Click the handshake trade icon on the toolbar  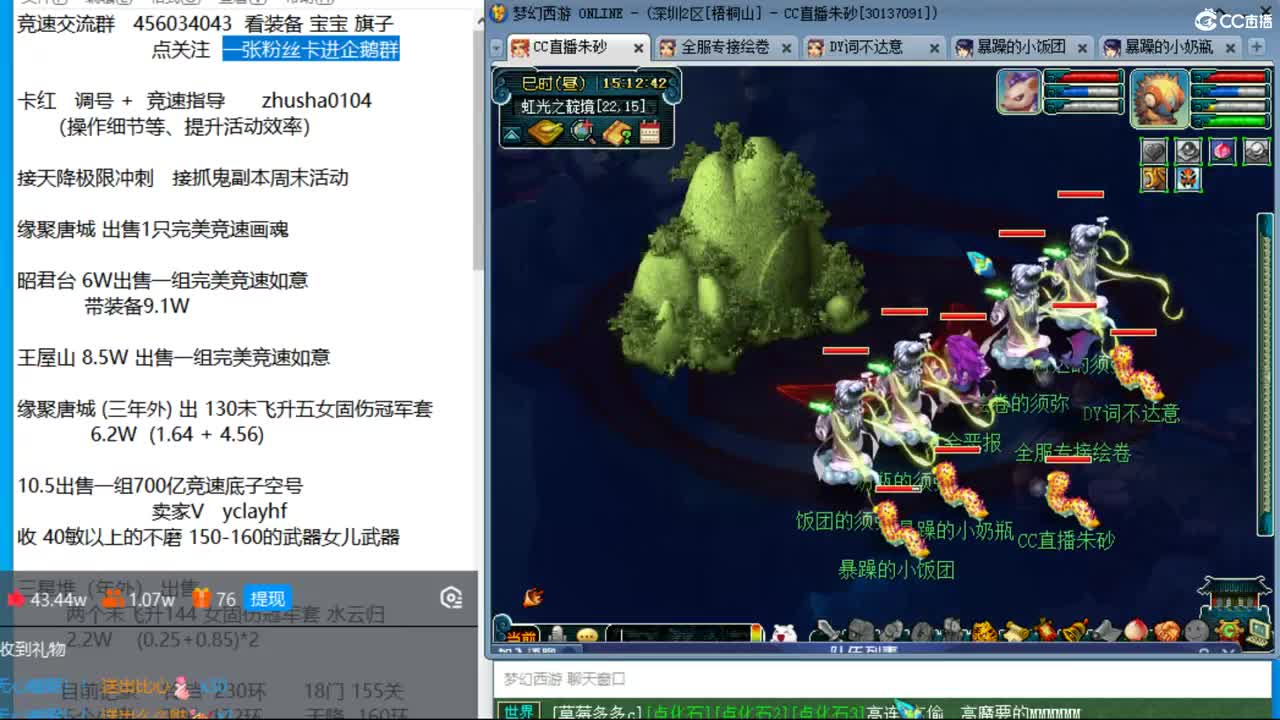[1168, 629]
